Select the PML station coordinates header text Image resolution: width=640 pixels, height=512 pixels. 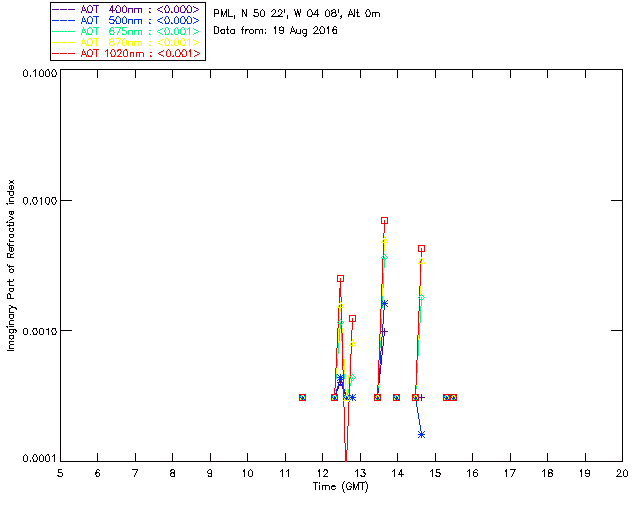click(297, 14)
